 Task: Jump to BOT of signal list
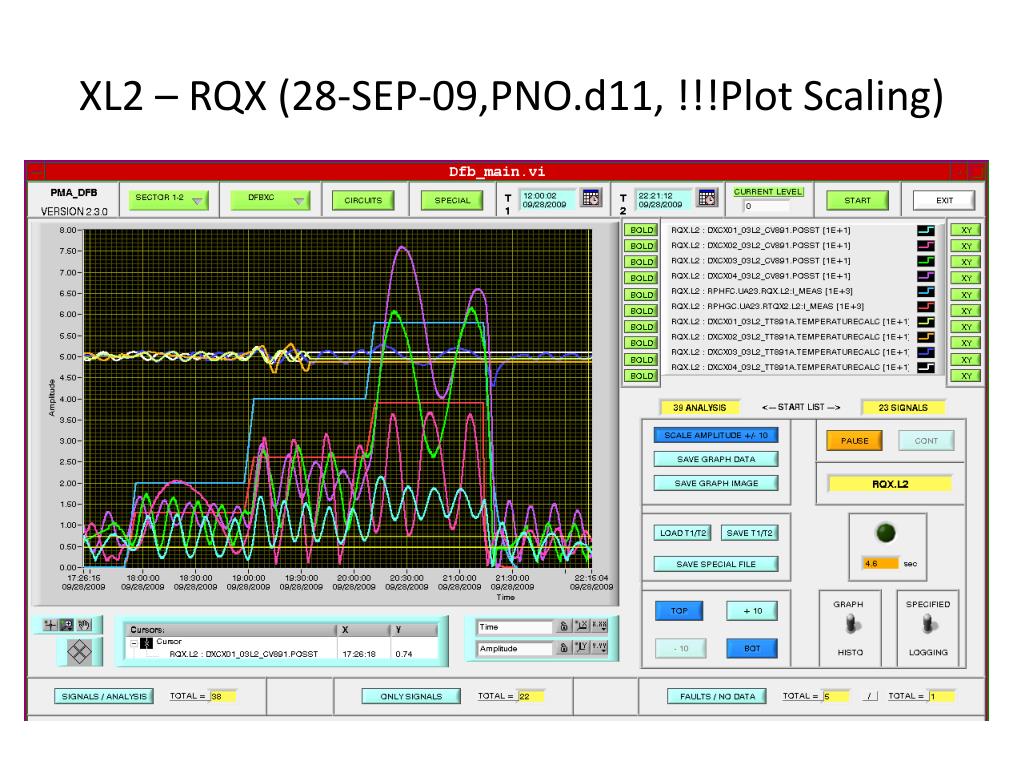752,648
